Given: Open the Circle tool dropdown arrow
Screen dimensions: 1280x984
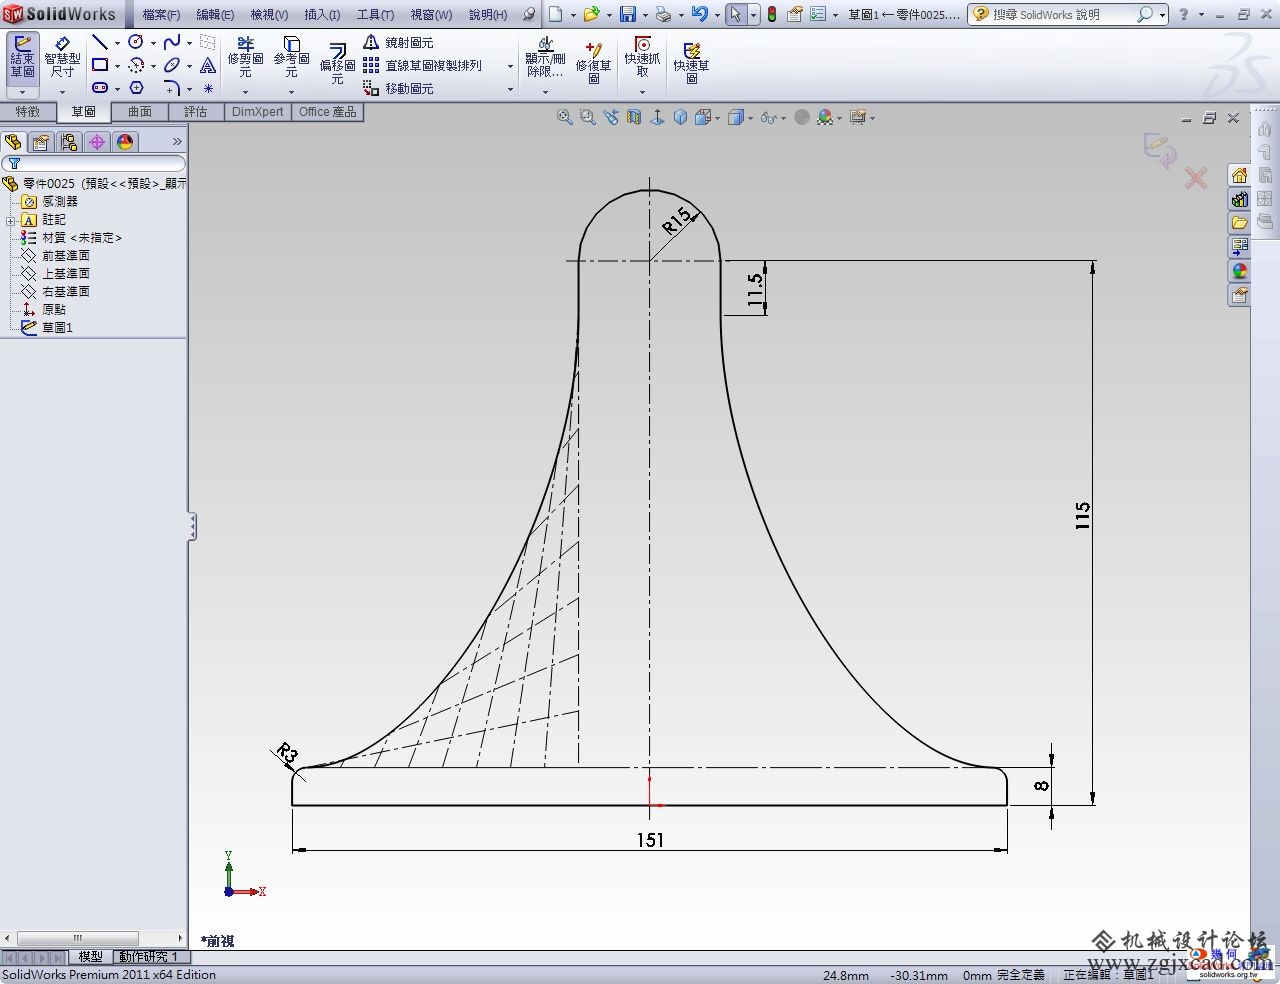Looking at the screenshot, I should (153, 43).
